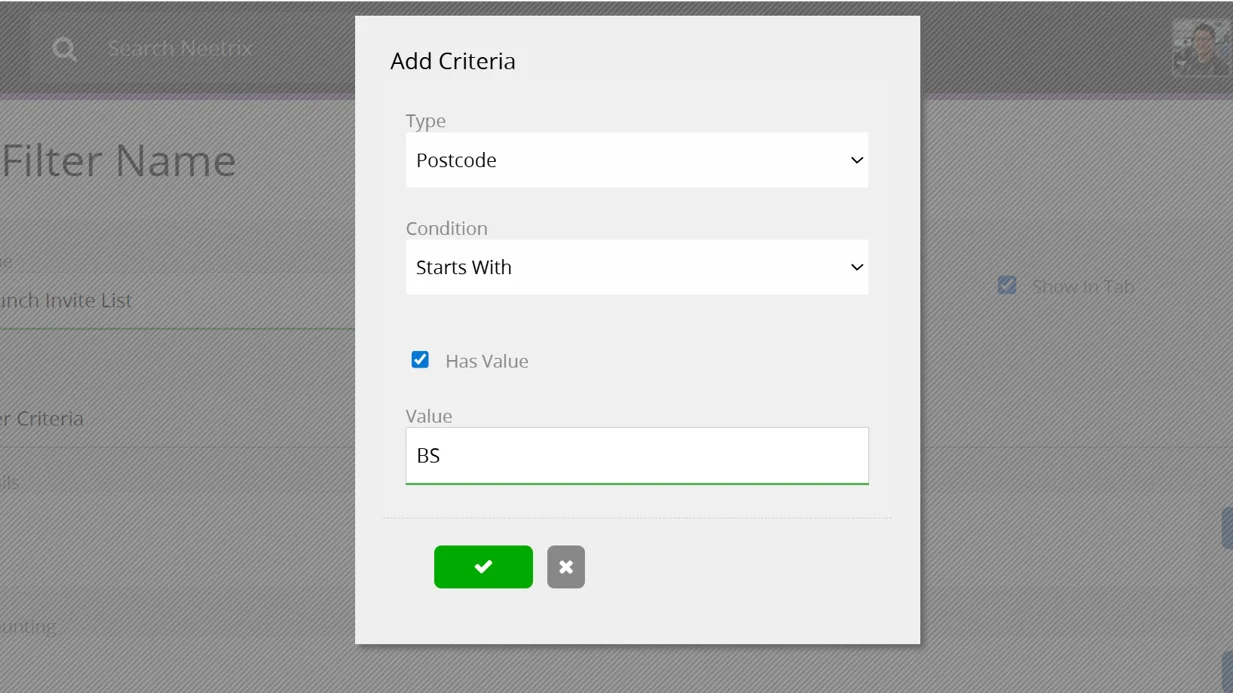Image resolution: width=1233 pixels, height=693 pixels.
Task: Click the Filter Name page heading
Action: tap(118, 160)
